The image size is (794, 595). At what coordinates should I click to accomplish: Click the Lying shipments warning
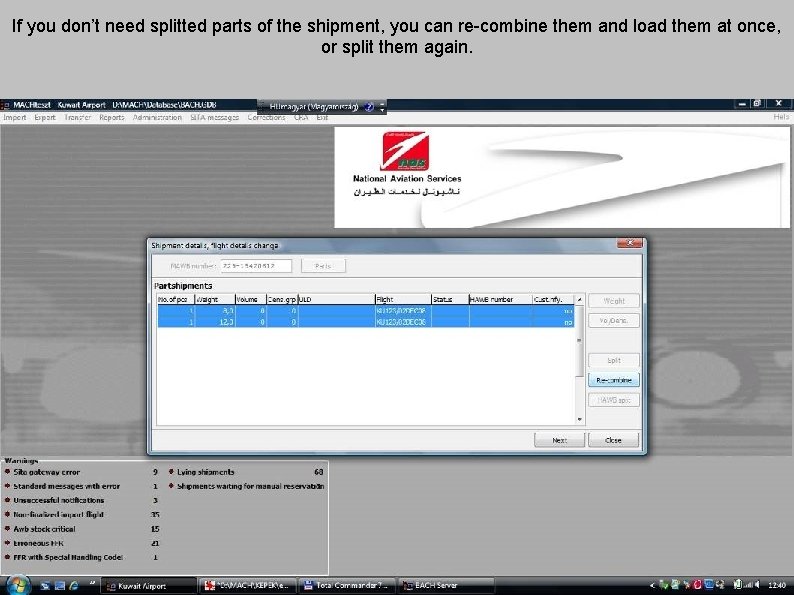pyautogui.click(x=205, y=472)
